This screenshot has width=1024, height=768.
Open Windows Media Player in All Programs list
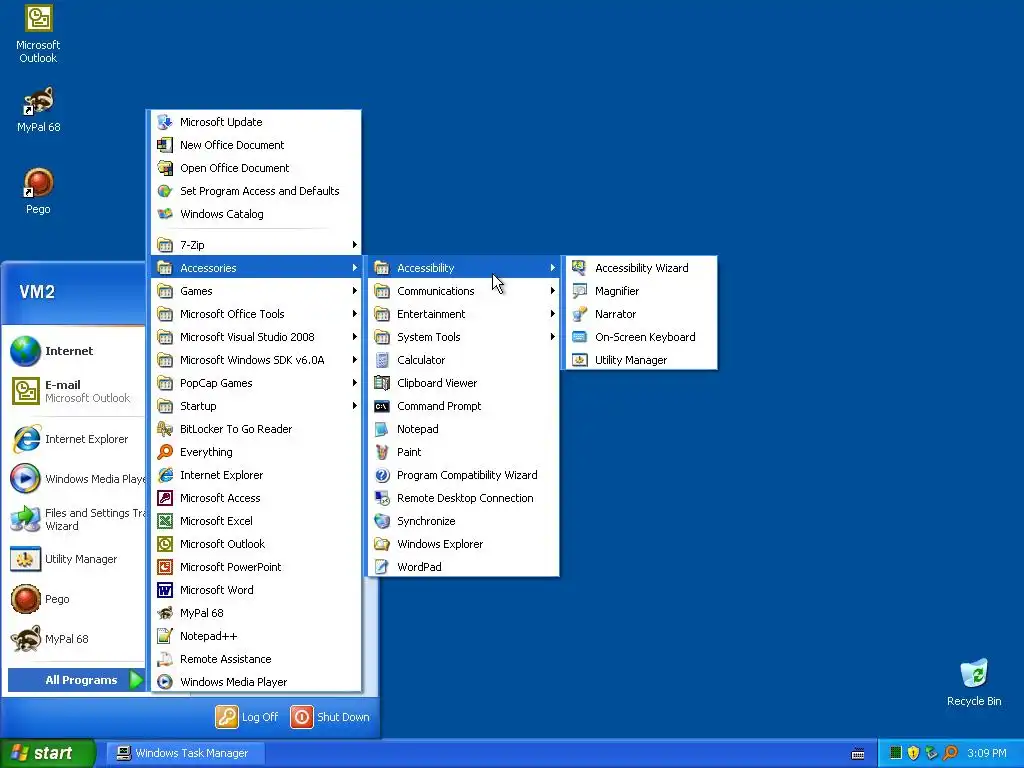point(256,682)
